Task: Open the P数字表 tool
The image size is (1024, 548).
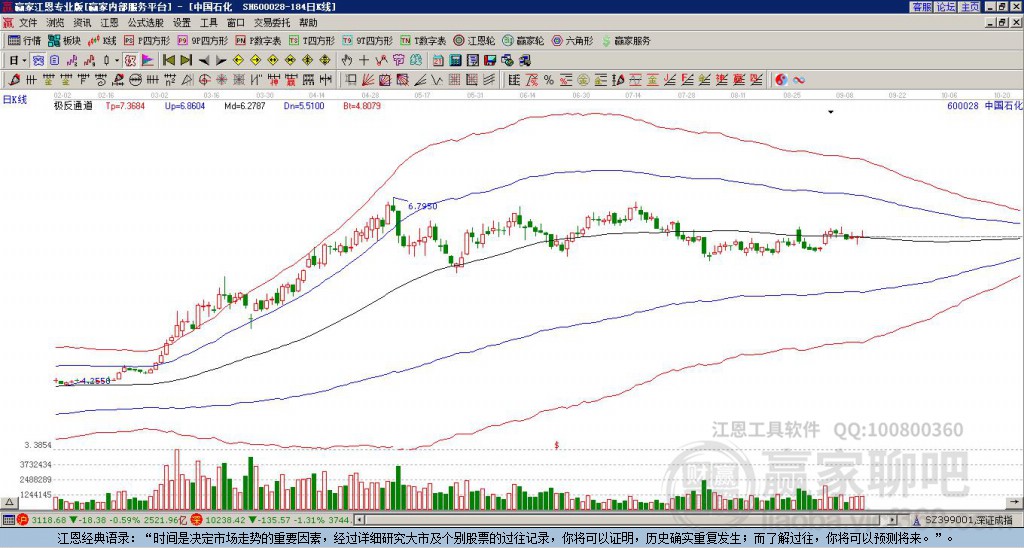Action: (x=259, y=40)
